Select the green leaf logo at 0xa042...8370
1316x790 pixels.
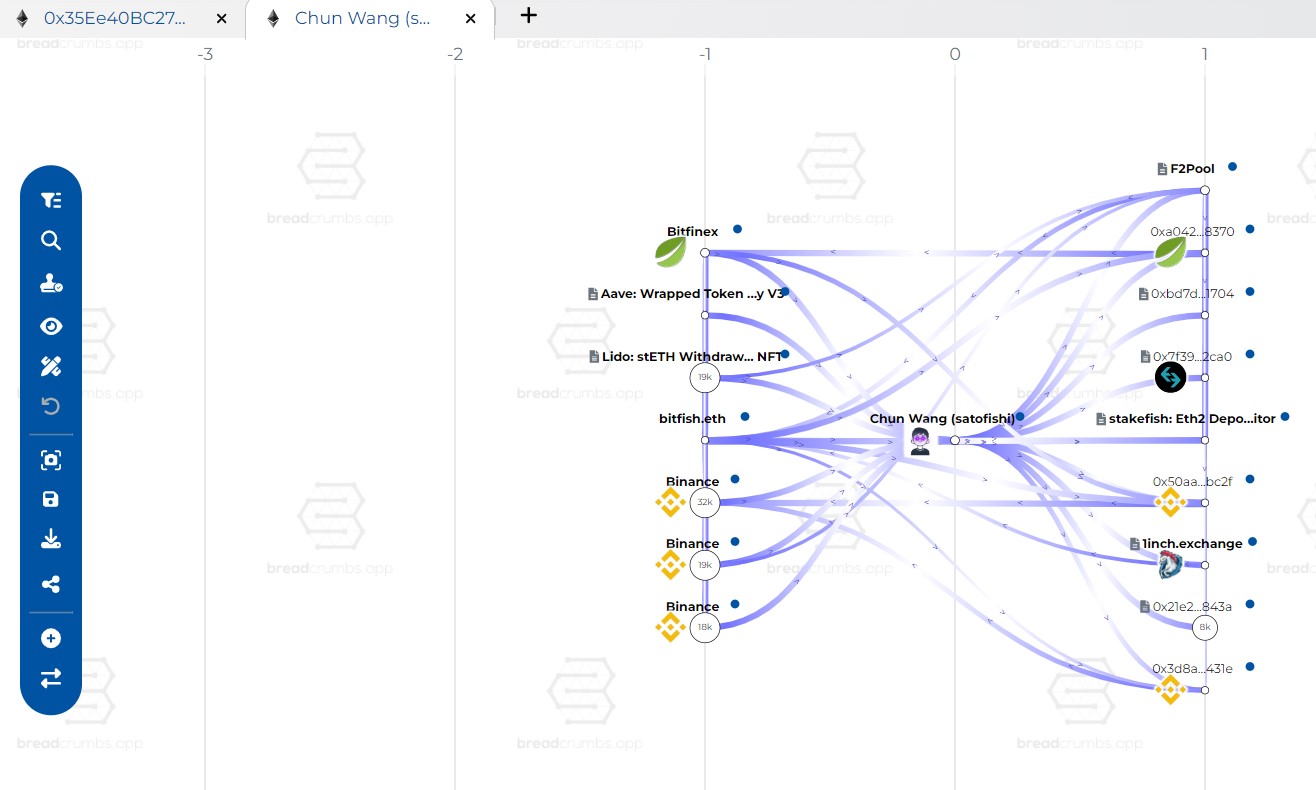point(1170,252)
